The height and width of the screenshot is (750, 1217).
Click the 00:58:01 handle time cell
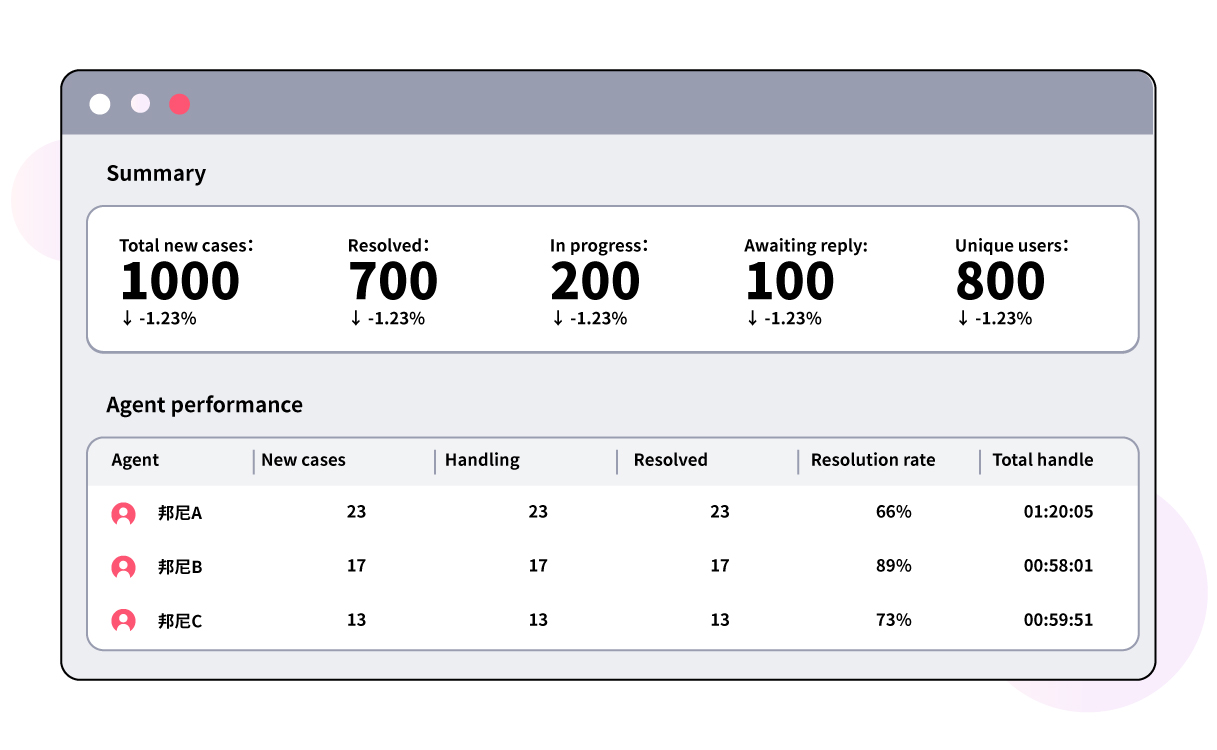1058,566
